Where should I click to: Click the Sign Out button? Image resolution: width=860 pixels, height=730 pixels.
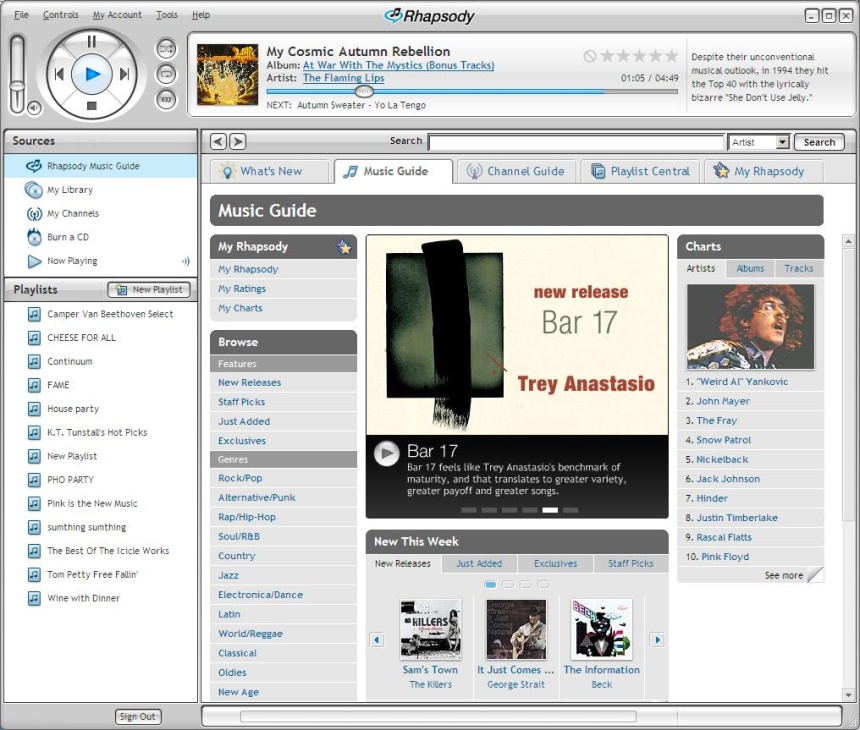(x=138, y=716)
